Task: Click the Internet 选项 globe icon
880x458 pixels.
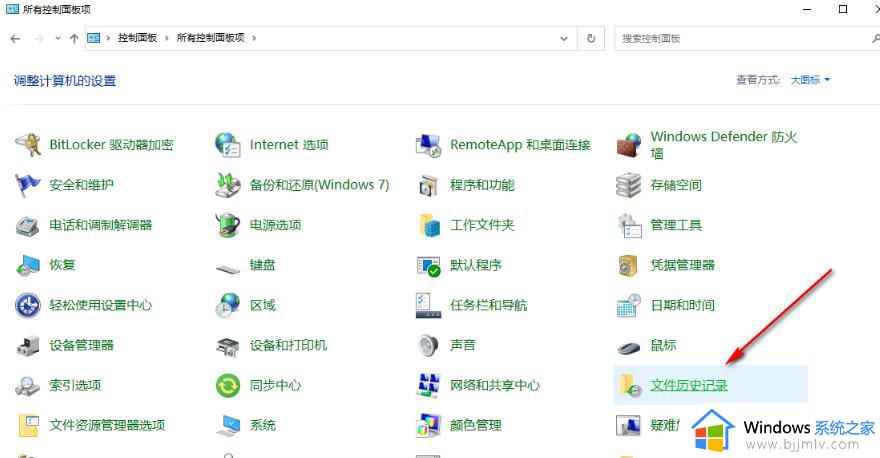Action: [228, 145]
